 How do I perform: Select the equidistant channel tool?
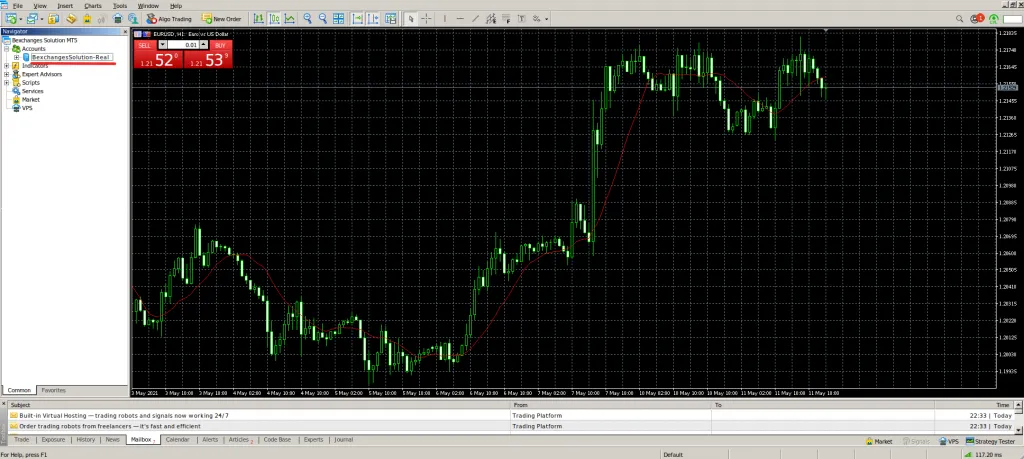pyautogui.click(x=490, y=18)
